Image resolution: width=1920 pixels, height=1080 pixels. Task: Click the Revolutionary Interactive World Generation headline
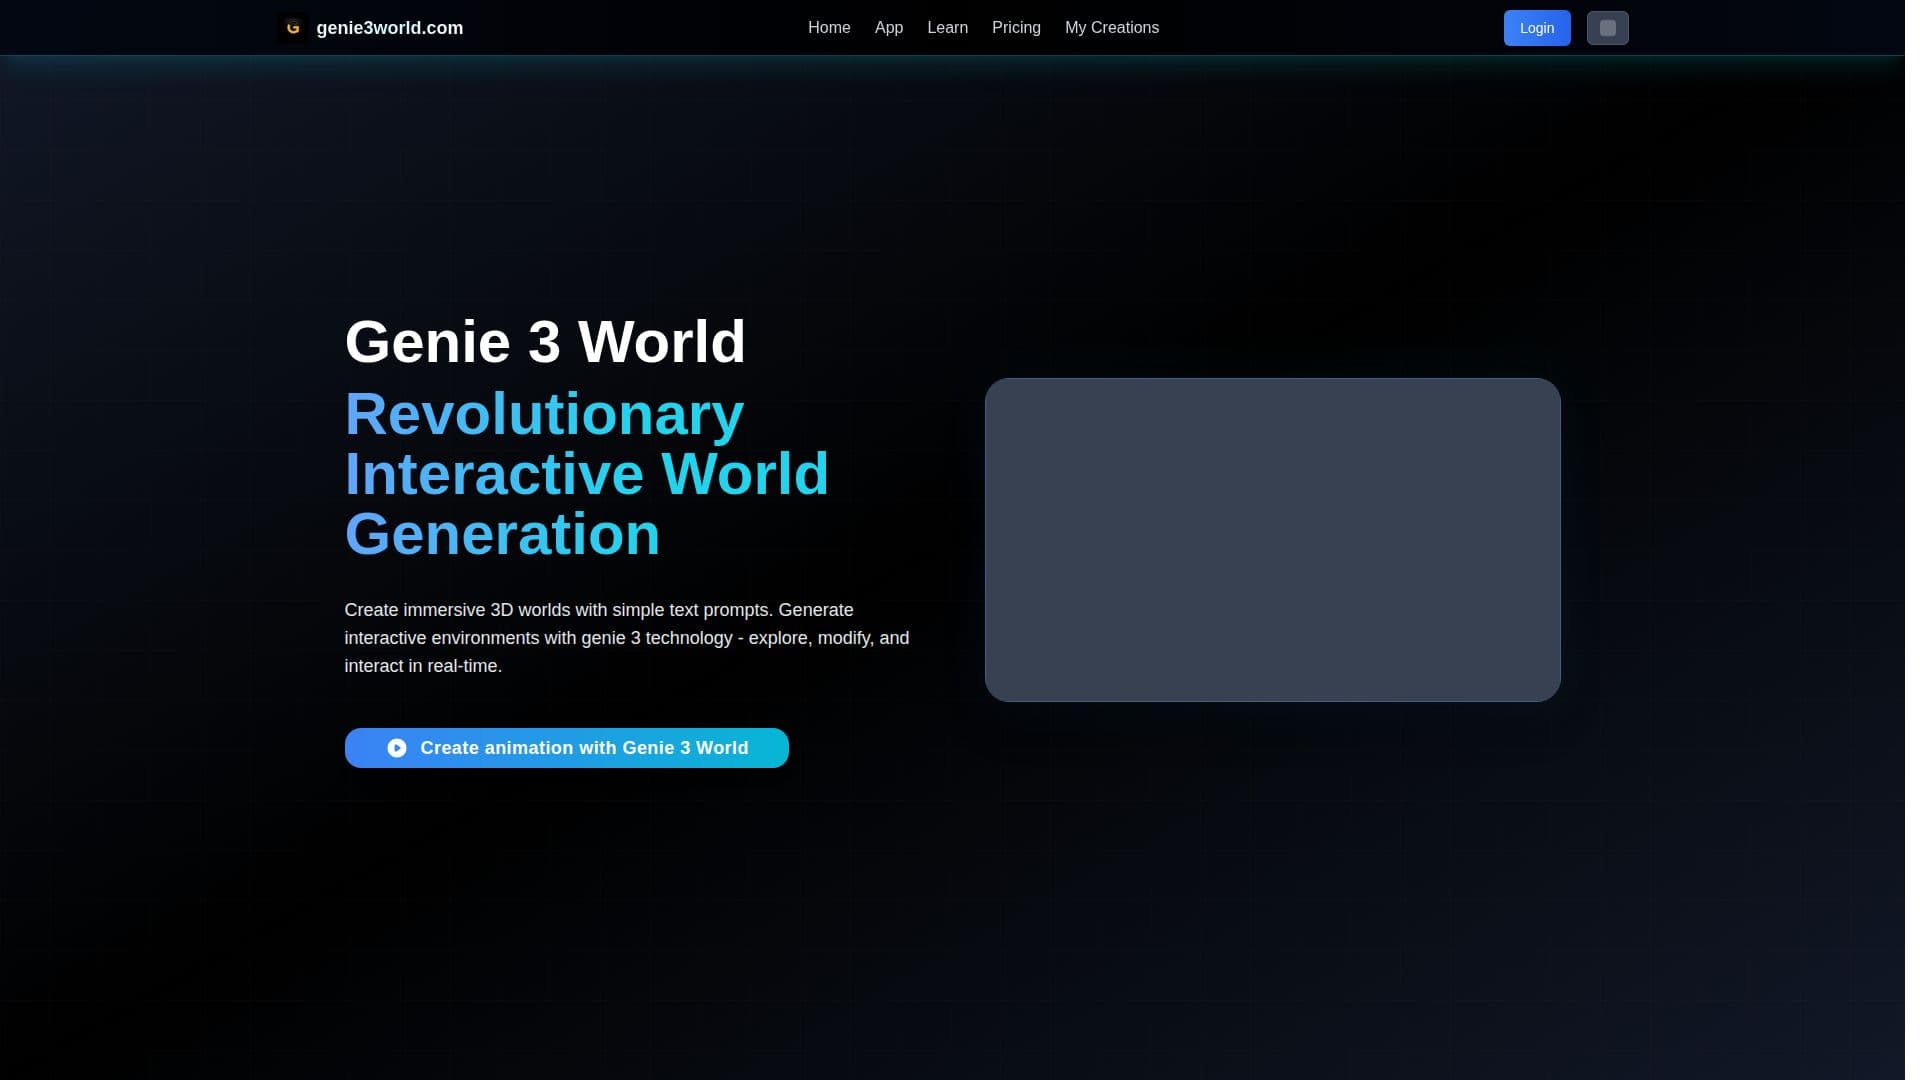pyautogui.click(x=587, y=474)
